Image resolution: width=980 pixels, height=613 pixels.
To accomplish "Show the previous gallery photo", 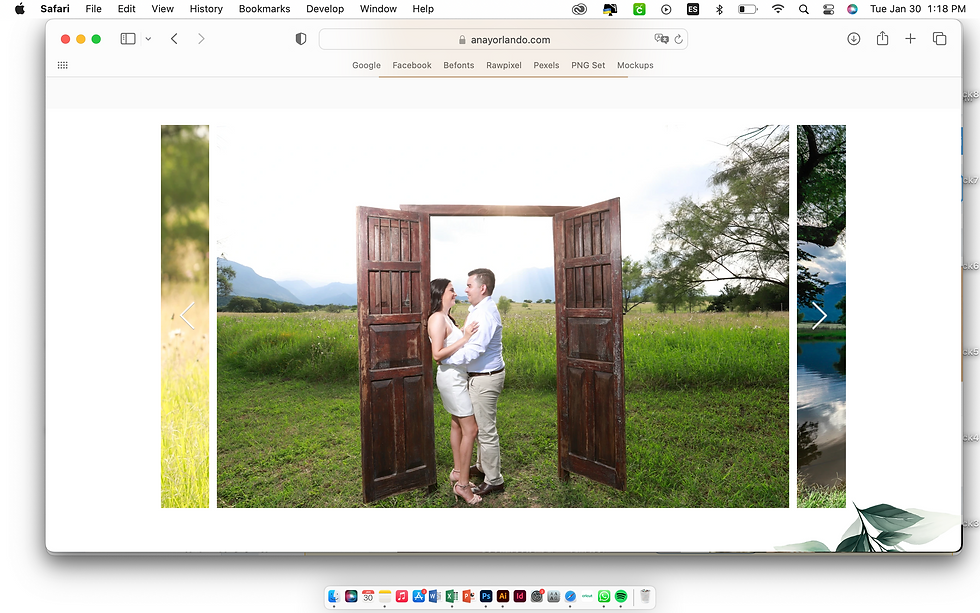I will click(x=188, y=316).
